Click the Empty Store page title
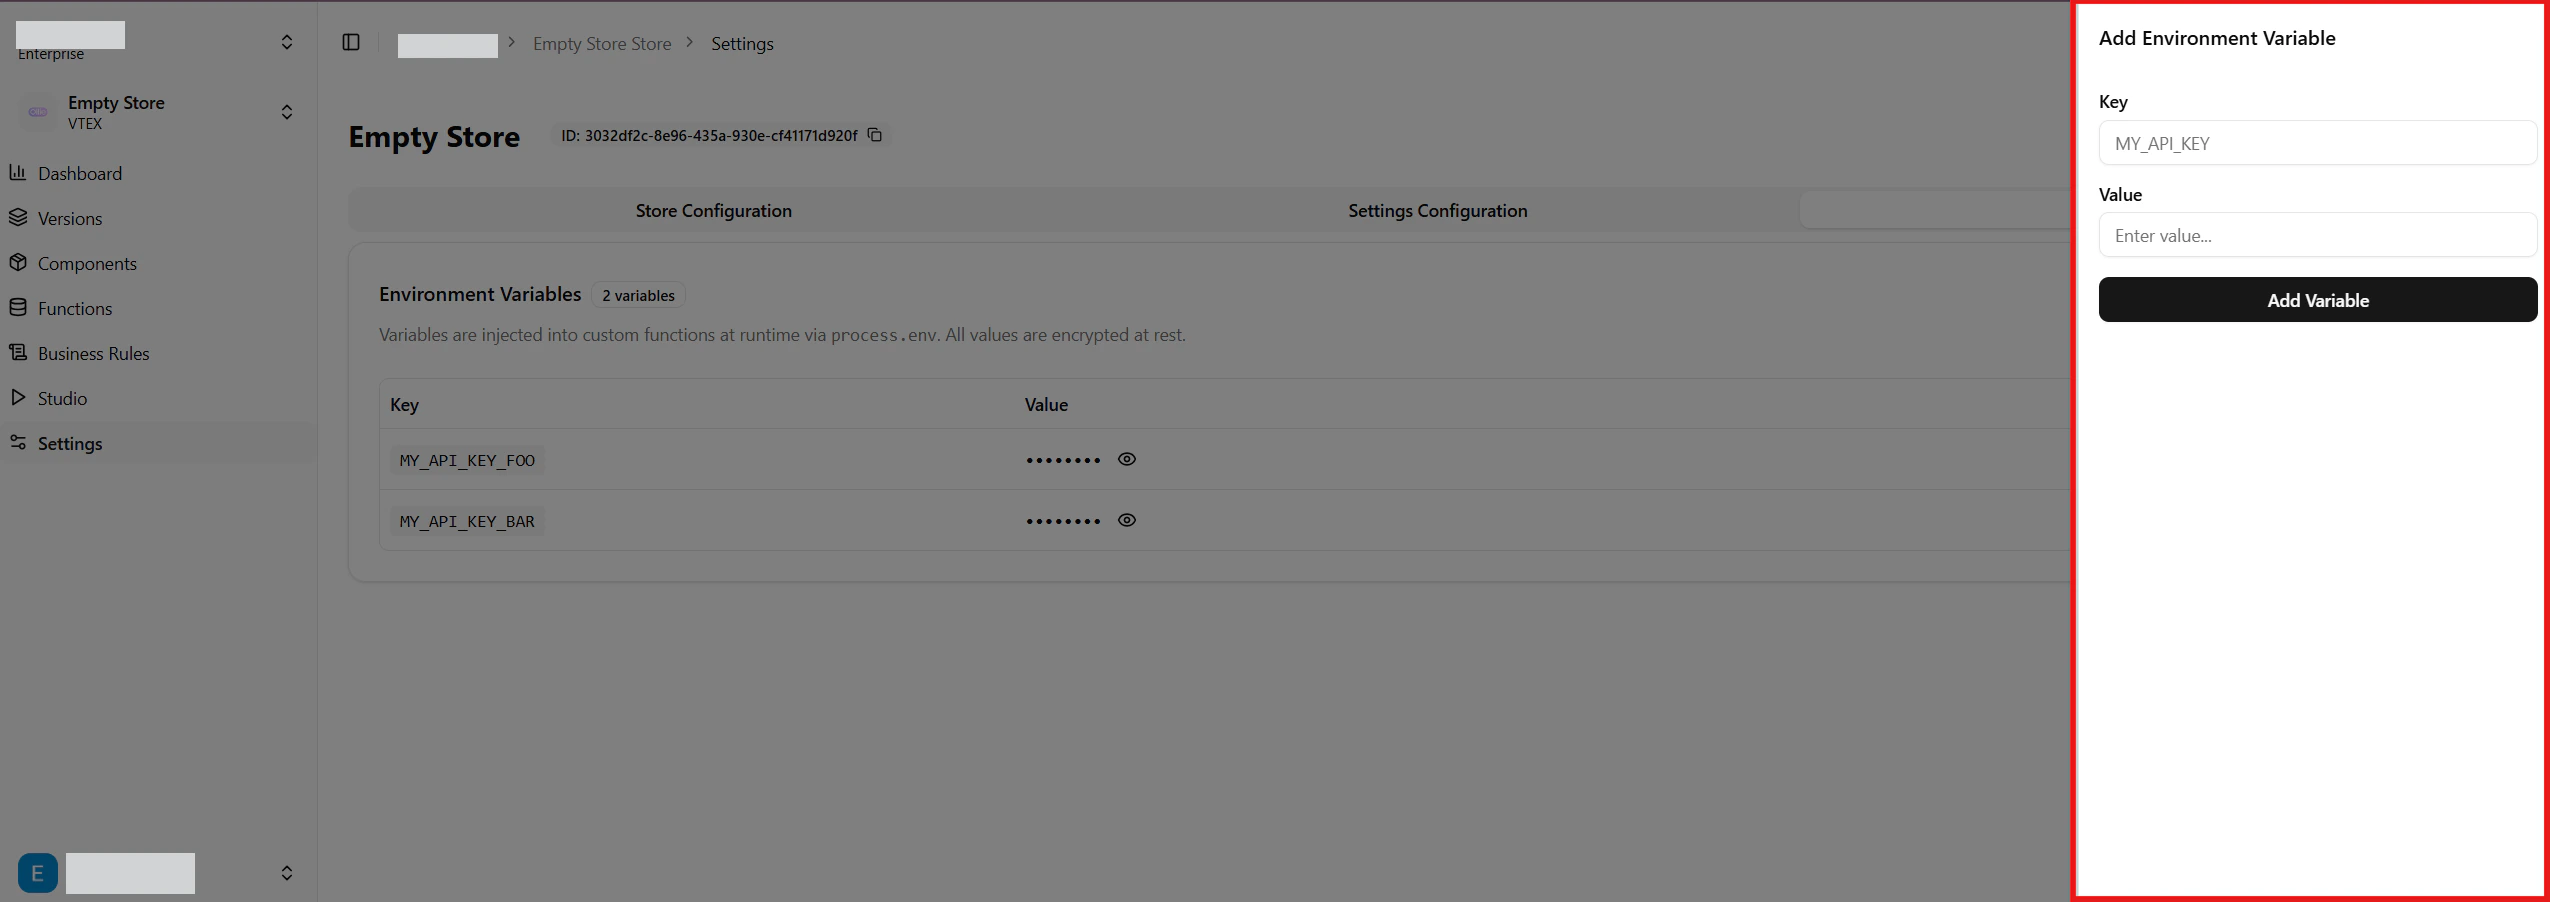The width and height of the screenshot is (2550, 902). [434, 137]
